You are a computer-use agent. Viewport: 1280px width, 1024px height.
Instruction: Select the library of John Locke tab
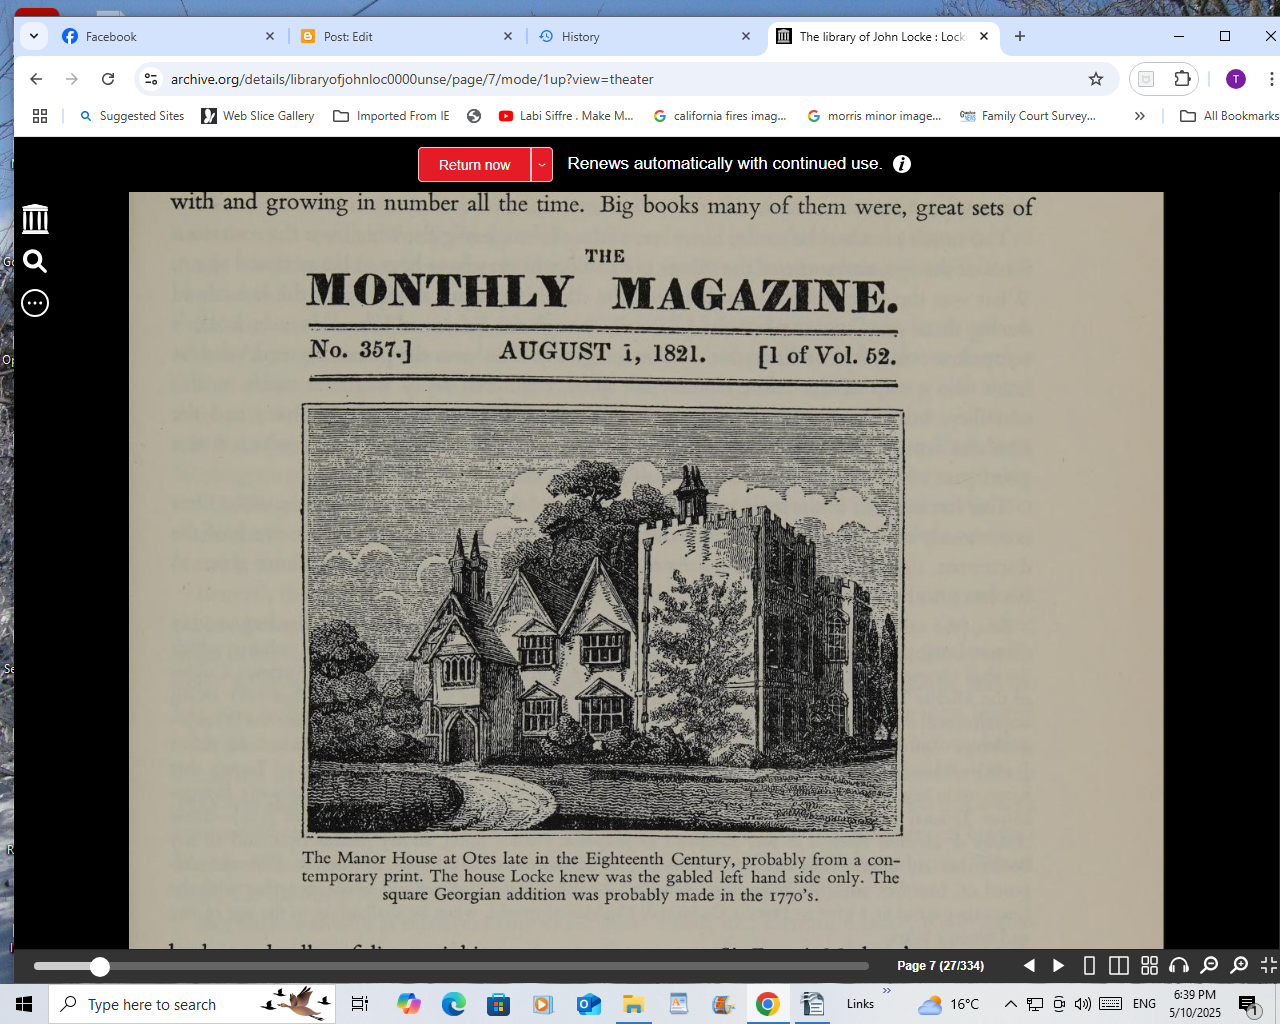click(x=882, y=36)
